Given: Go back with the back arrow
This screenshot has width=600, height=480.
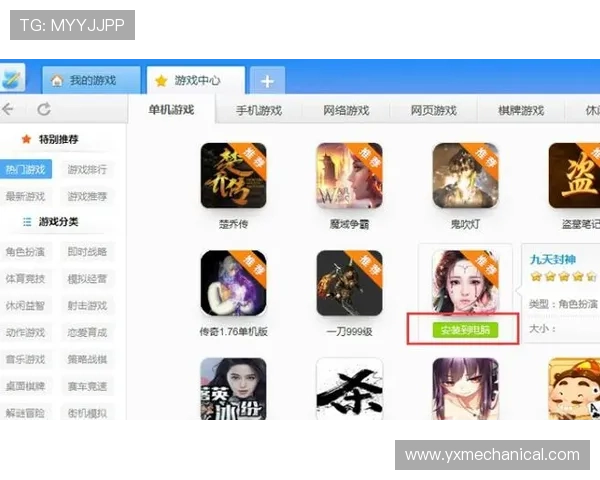Looking at the screenshot, I should (x=8, y=109).
